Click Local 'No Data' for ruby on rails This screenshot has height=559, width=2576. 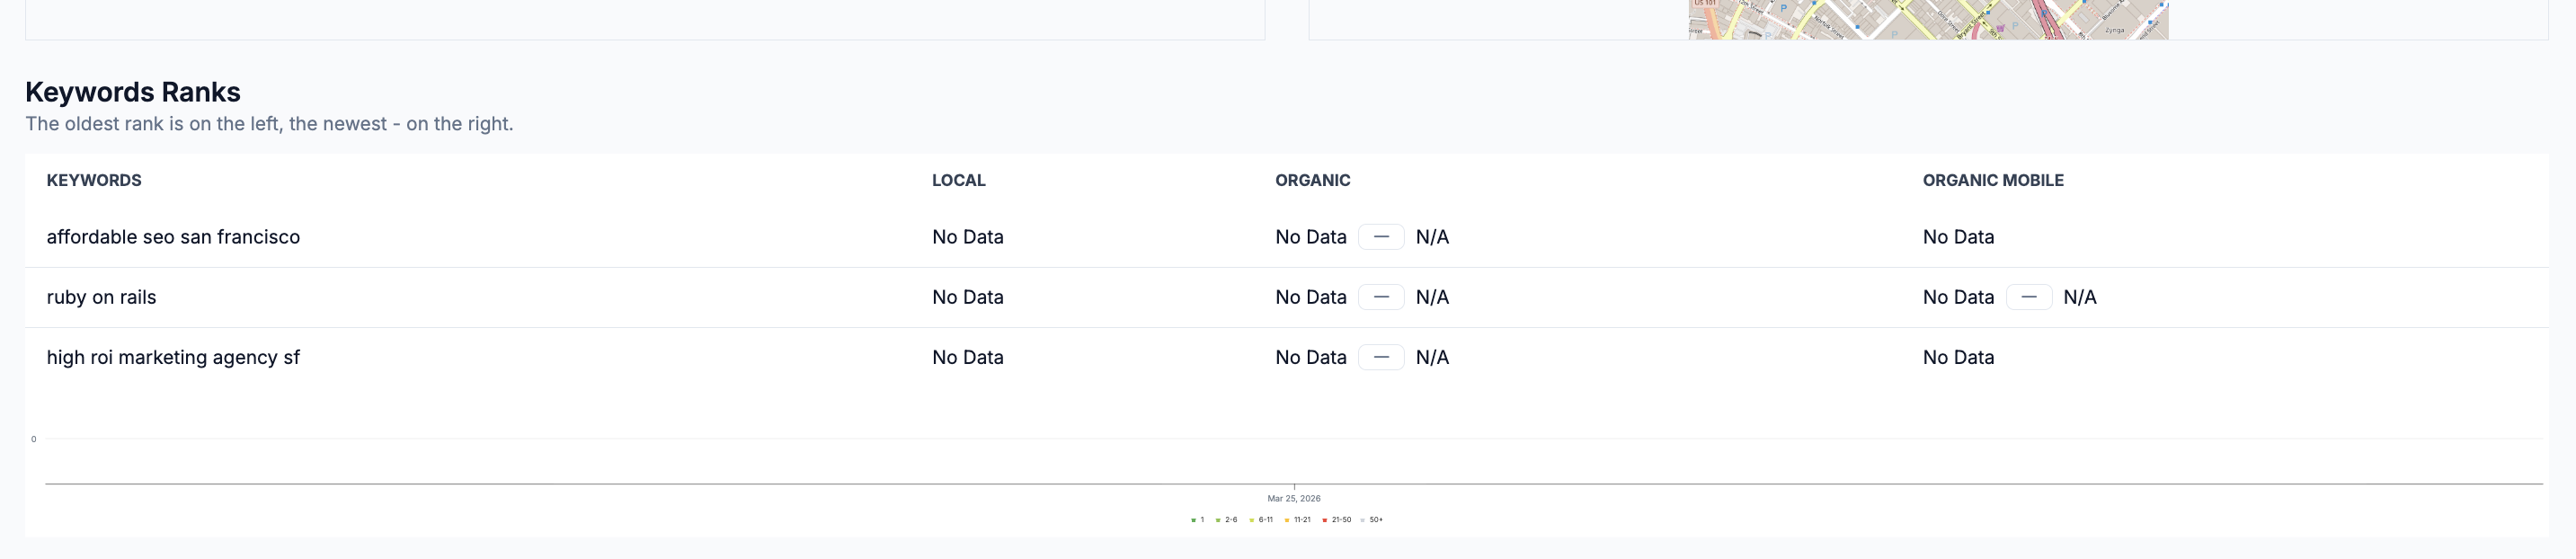coord(967,297)
